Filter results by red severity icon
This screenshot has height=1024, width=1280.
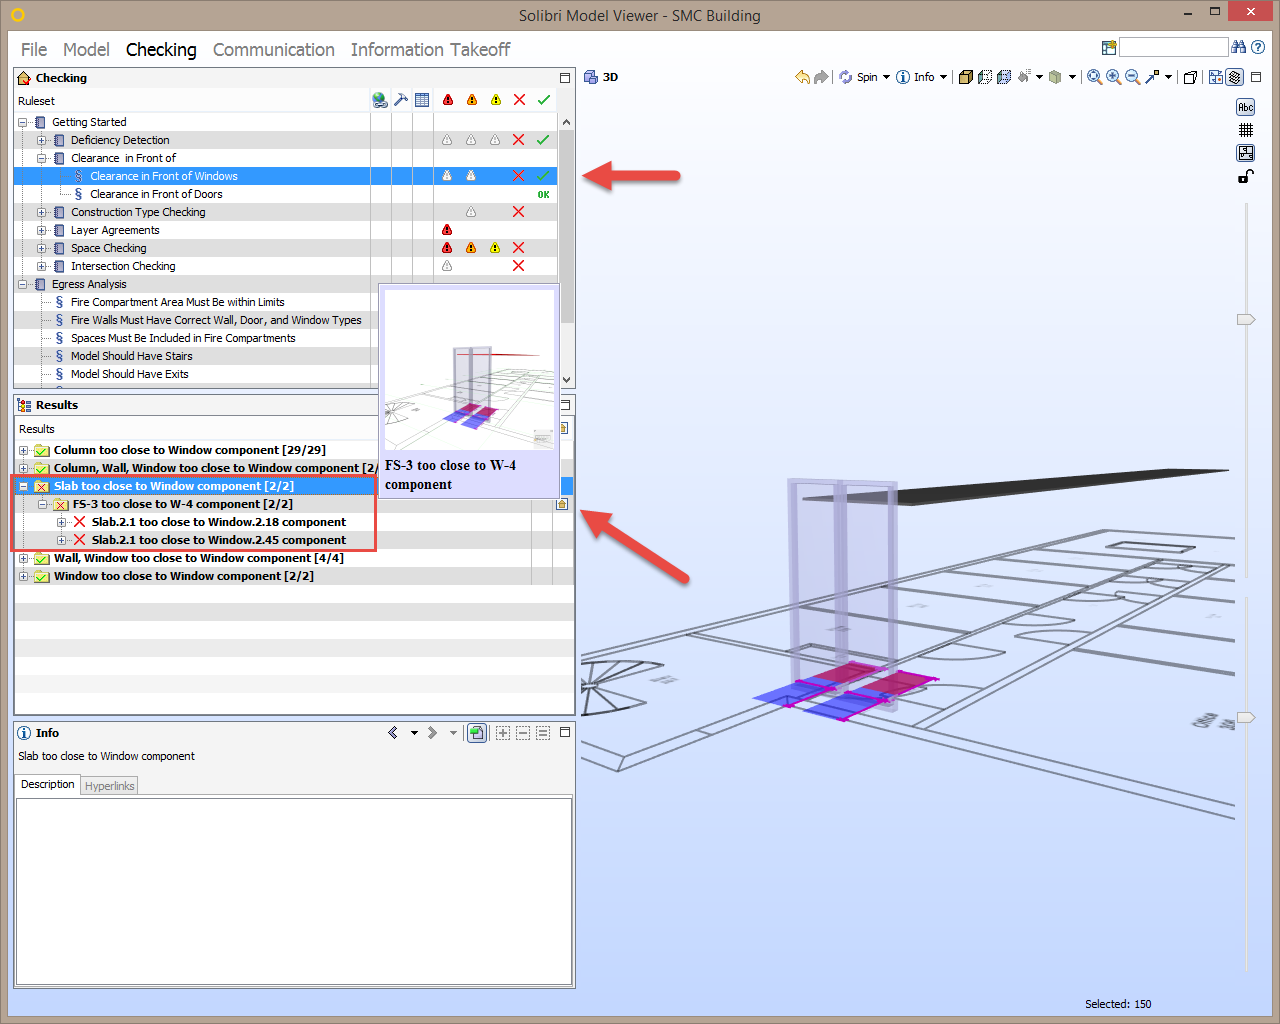point(447,99)
